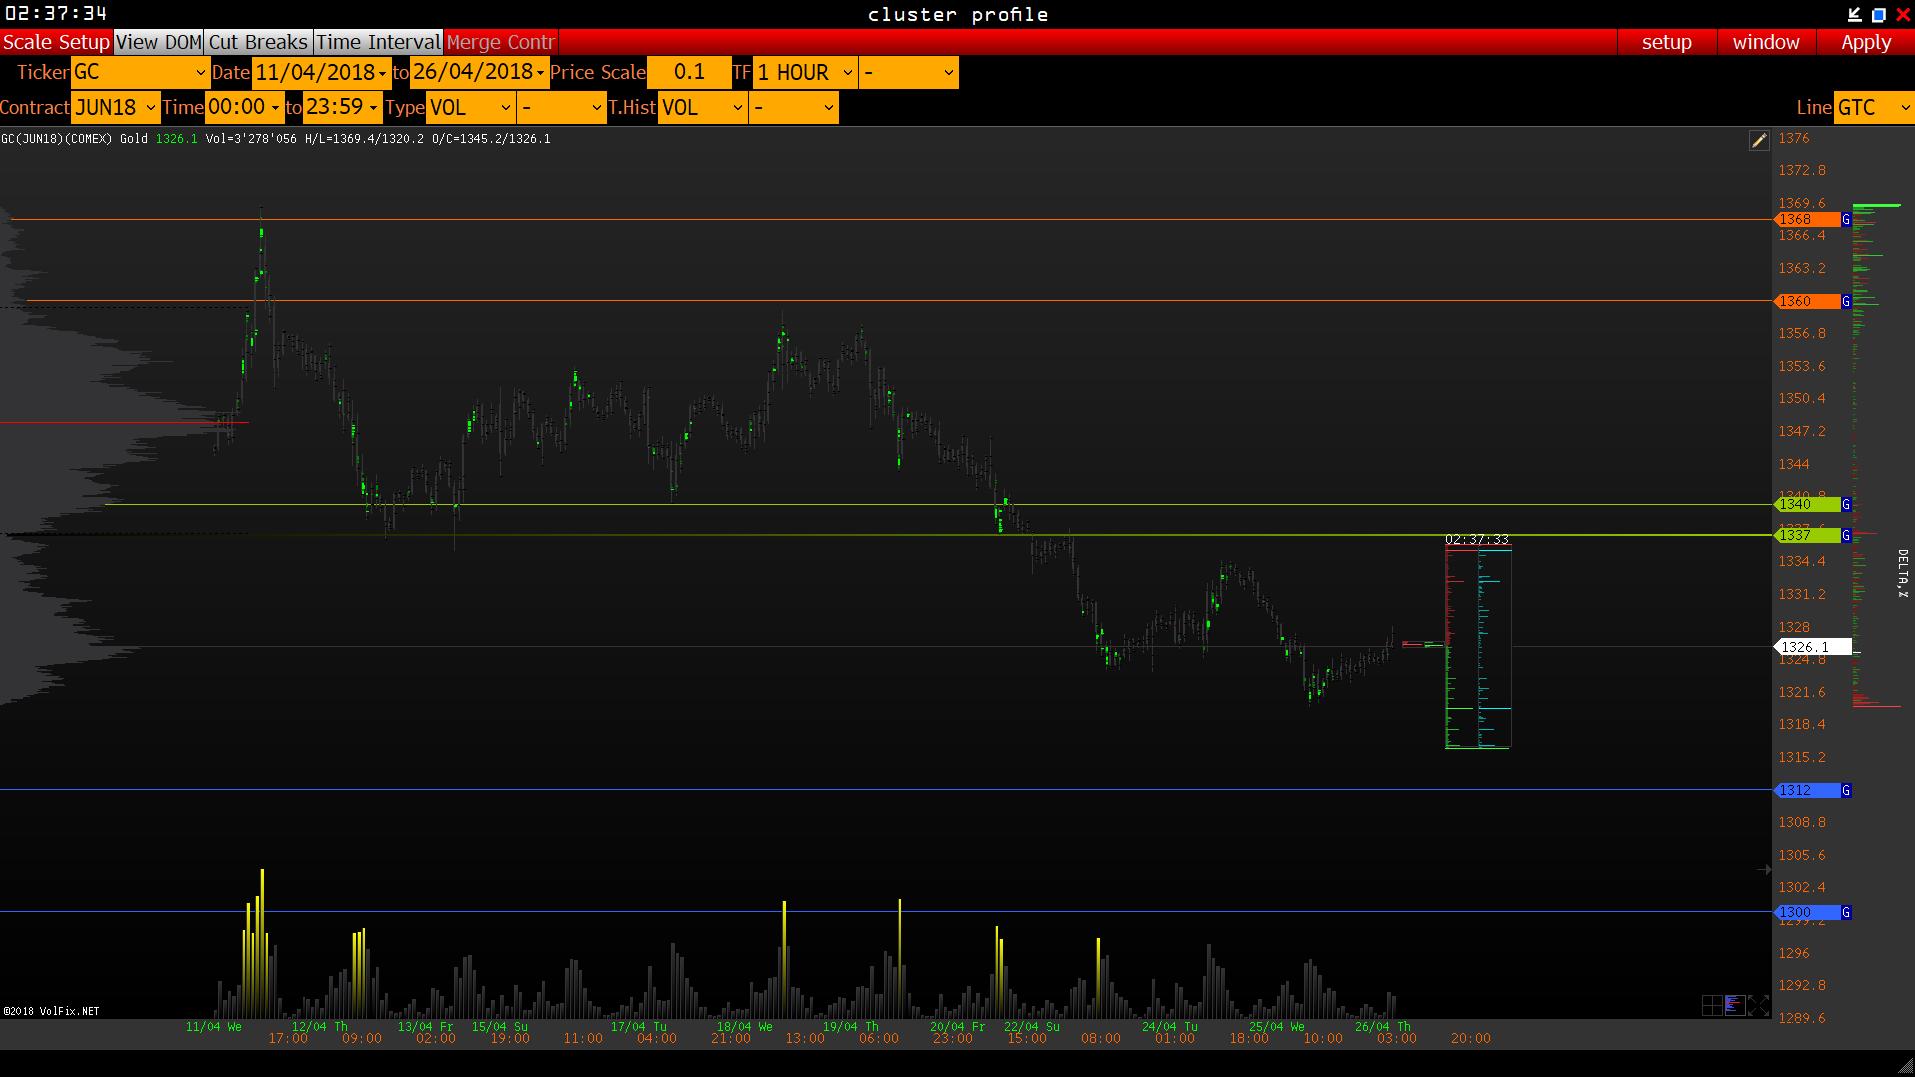Expand the TF 1 HOUR timeframe dropdown

[805, 72]
